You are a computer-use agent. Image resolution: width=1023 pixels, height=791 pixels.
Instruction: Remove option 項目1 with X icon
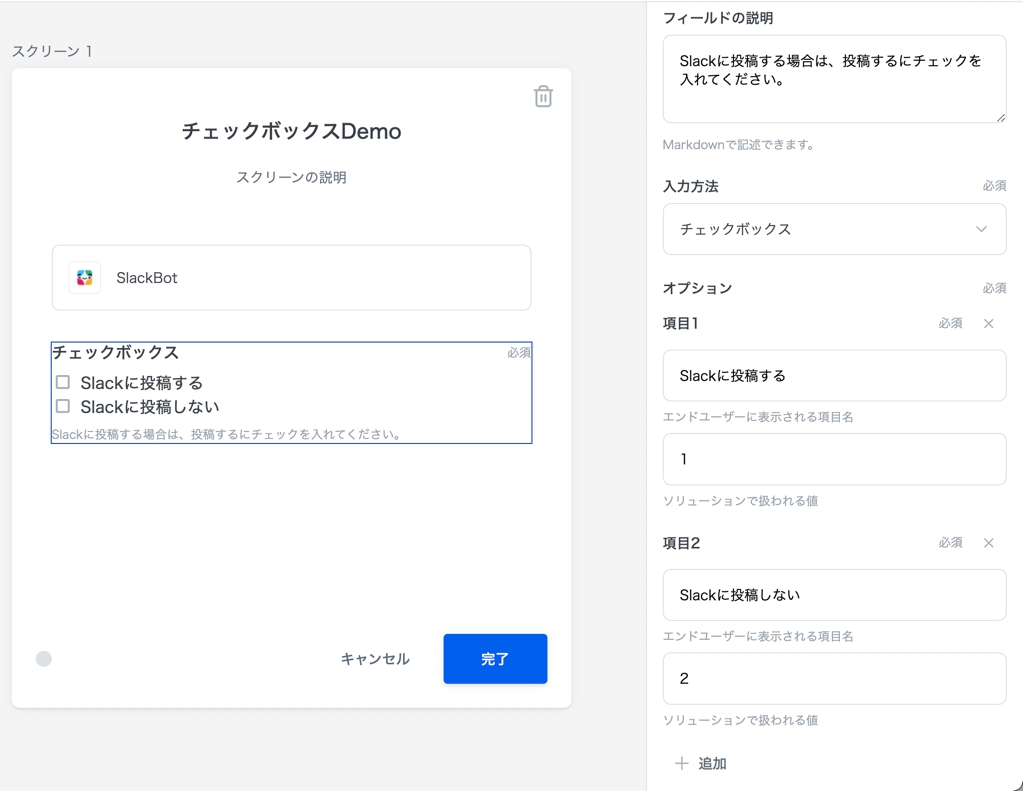pyautogui.click(x=988, y=324)
